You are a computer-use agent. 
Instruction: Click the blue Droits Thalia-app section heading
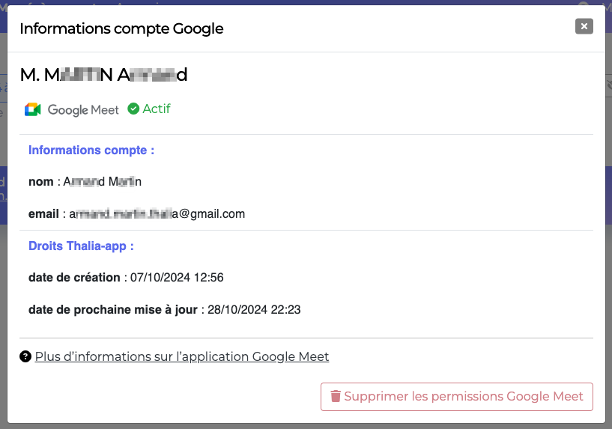(x=81, y=246)
